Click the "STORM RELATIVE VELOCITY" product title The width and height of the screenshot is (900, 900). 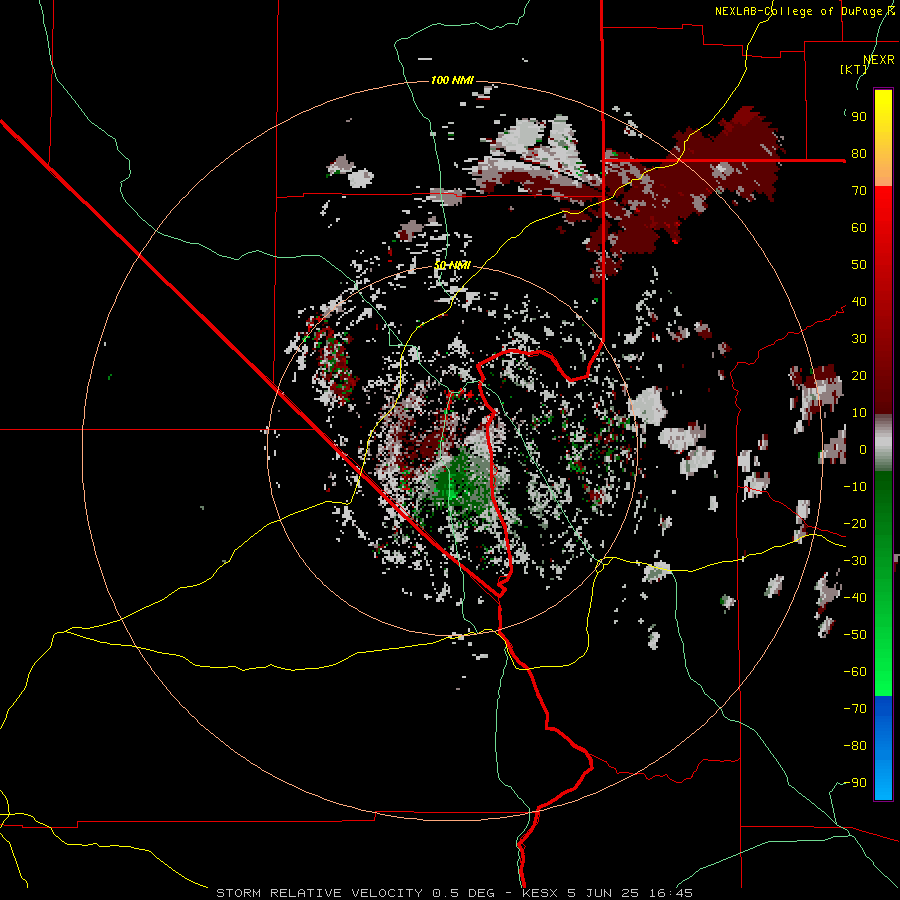click(319, 893)
